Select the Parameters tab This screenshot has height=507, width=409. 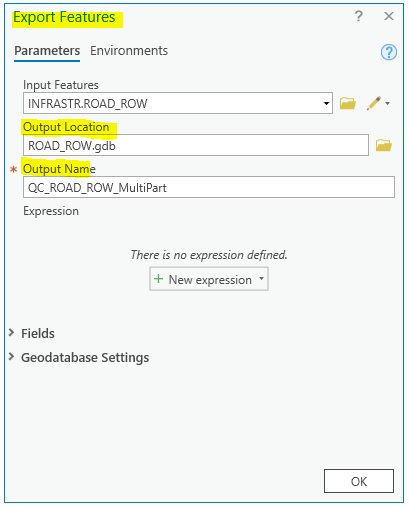coord(47,51)
